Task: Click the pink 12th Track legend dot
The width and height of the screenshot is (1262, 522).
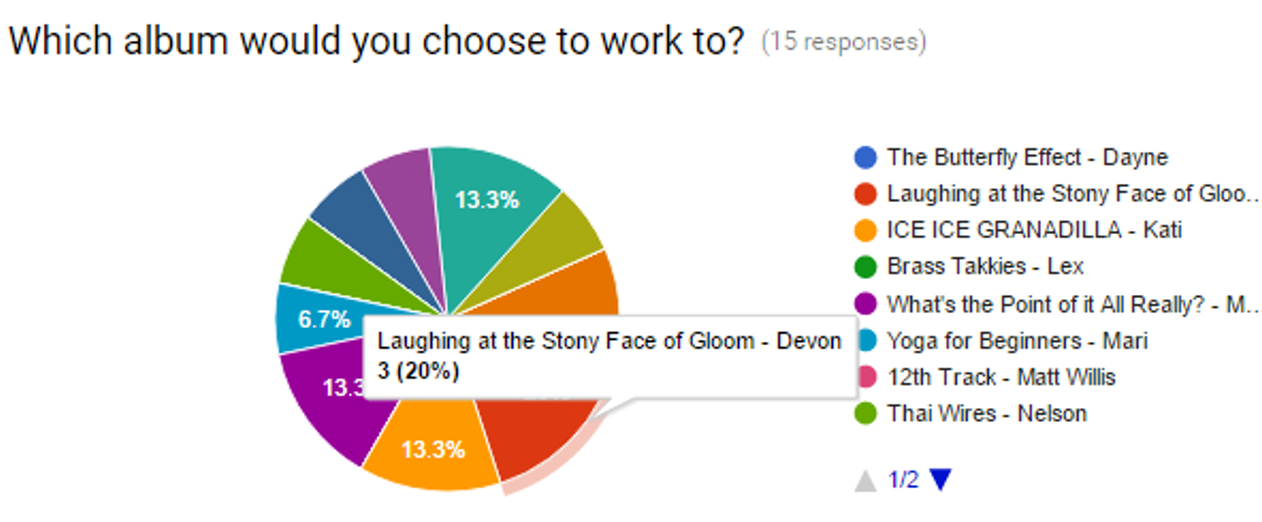Action: (x=865, y=377)
